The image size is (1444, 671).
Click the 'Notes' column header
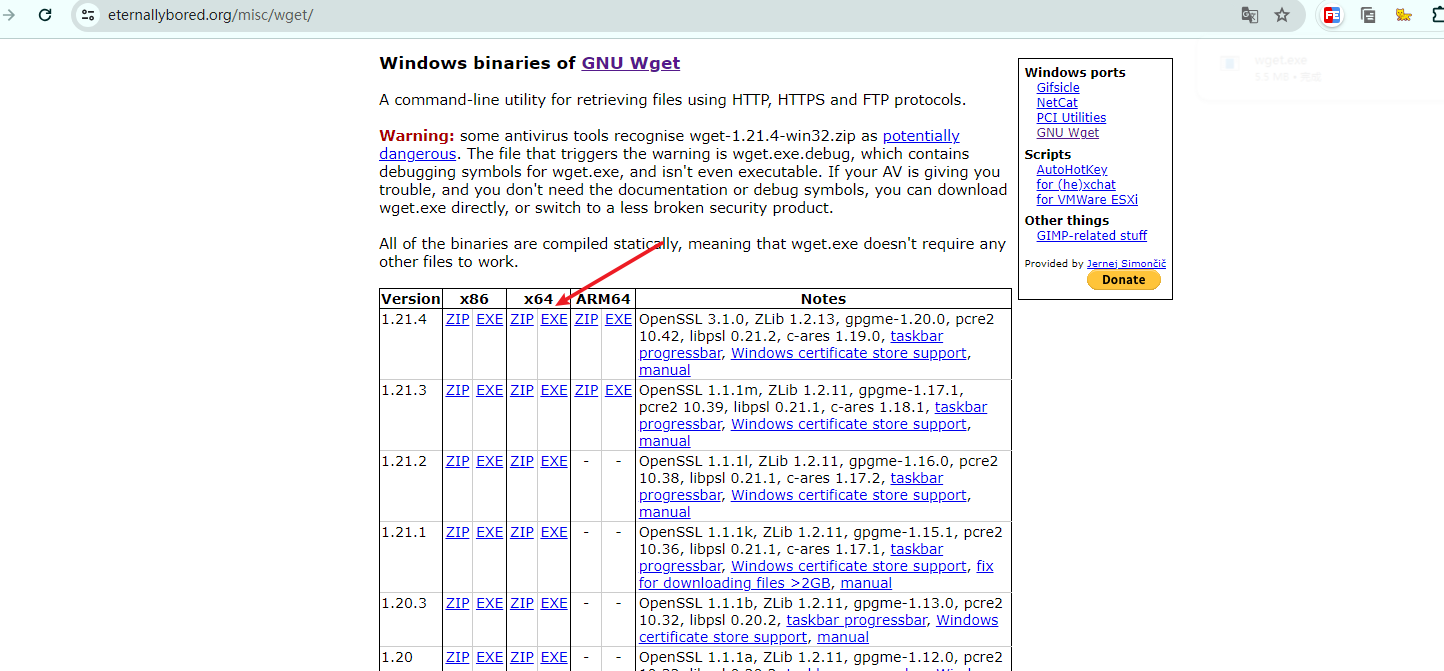tap(824, 298)
